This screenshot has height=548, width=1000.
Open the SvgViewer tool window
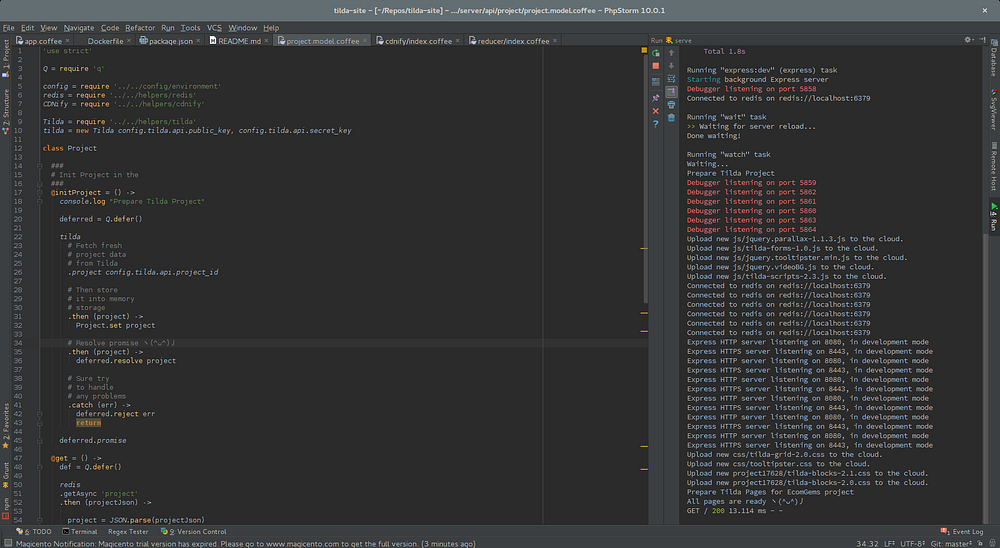(994, 110)
